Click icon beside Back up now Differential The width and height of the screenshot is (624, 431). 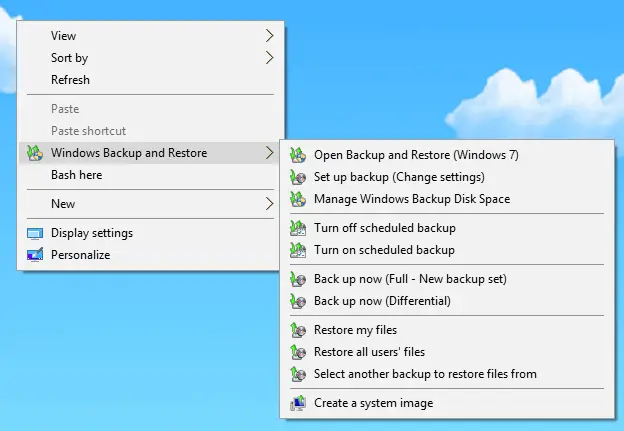pyautogui.click(x=298, y=301)
